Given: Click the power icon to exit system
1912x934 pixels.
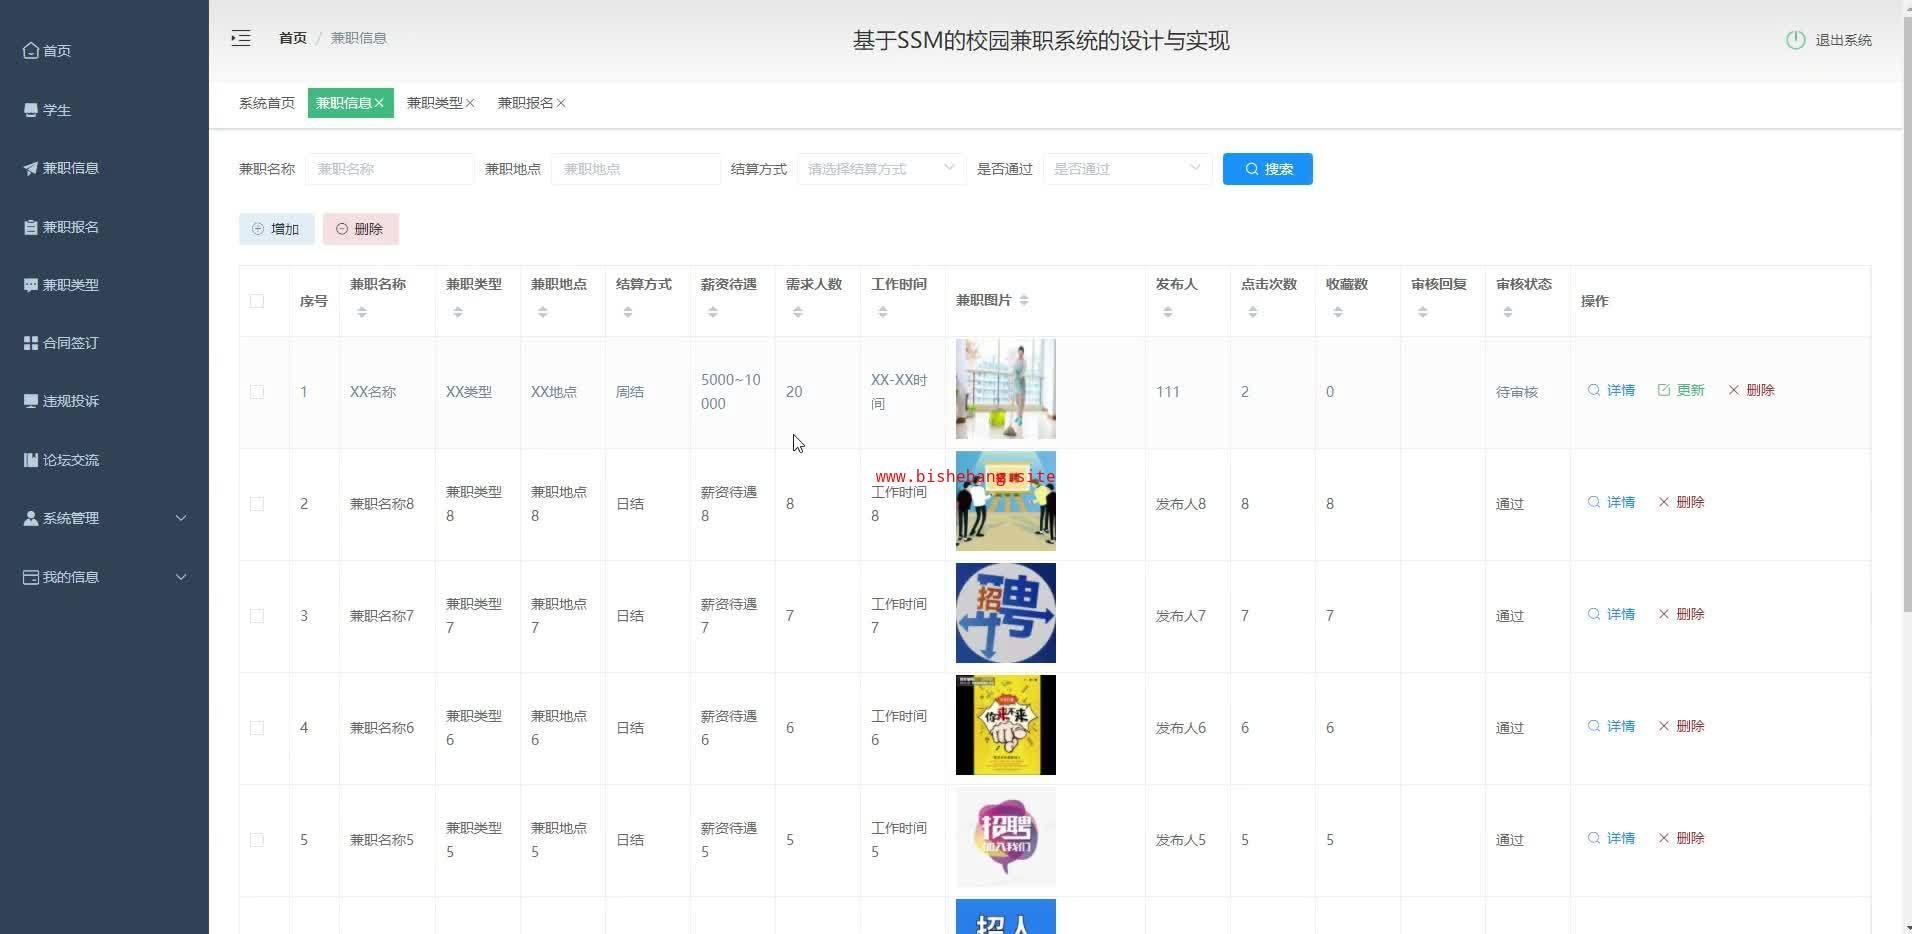Looking at the screenshot, I should pos(1795,40).
